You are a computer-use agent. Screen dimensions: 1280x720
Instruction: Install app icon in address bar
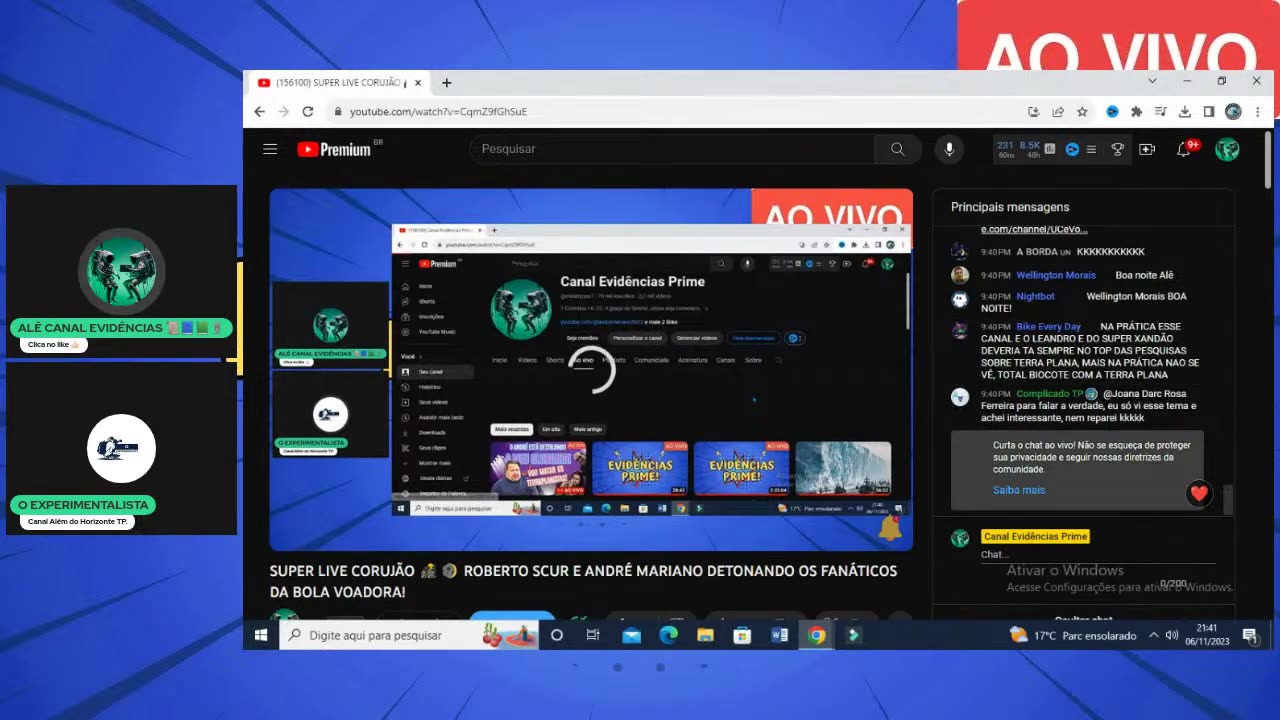pos(1033,111)
